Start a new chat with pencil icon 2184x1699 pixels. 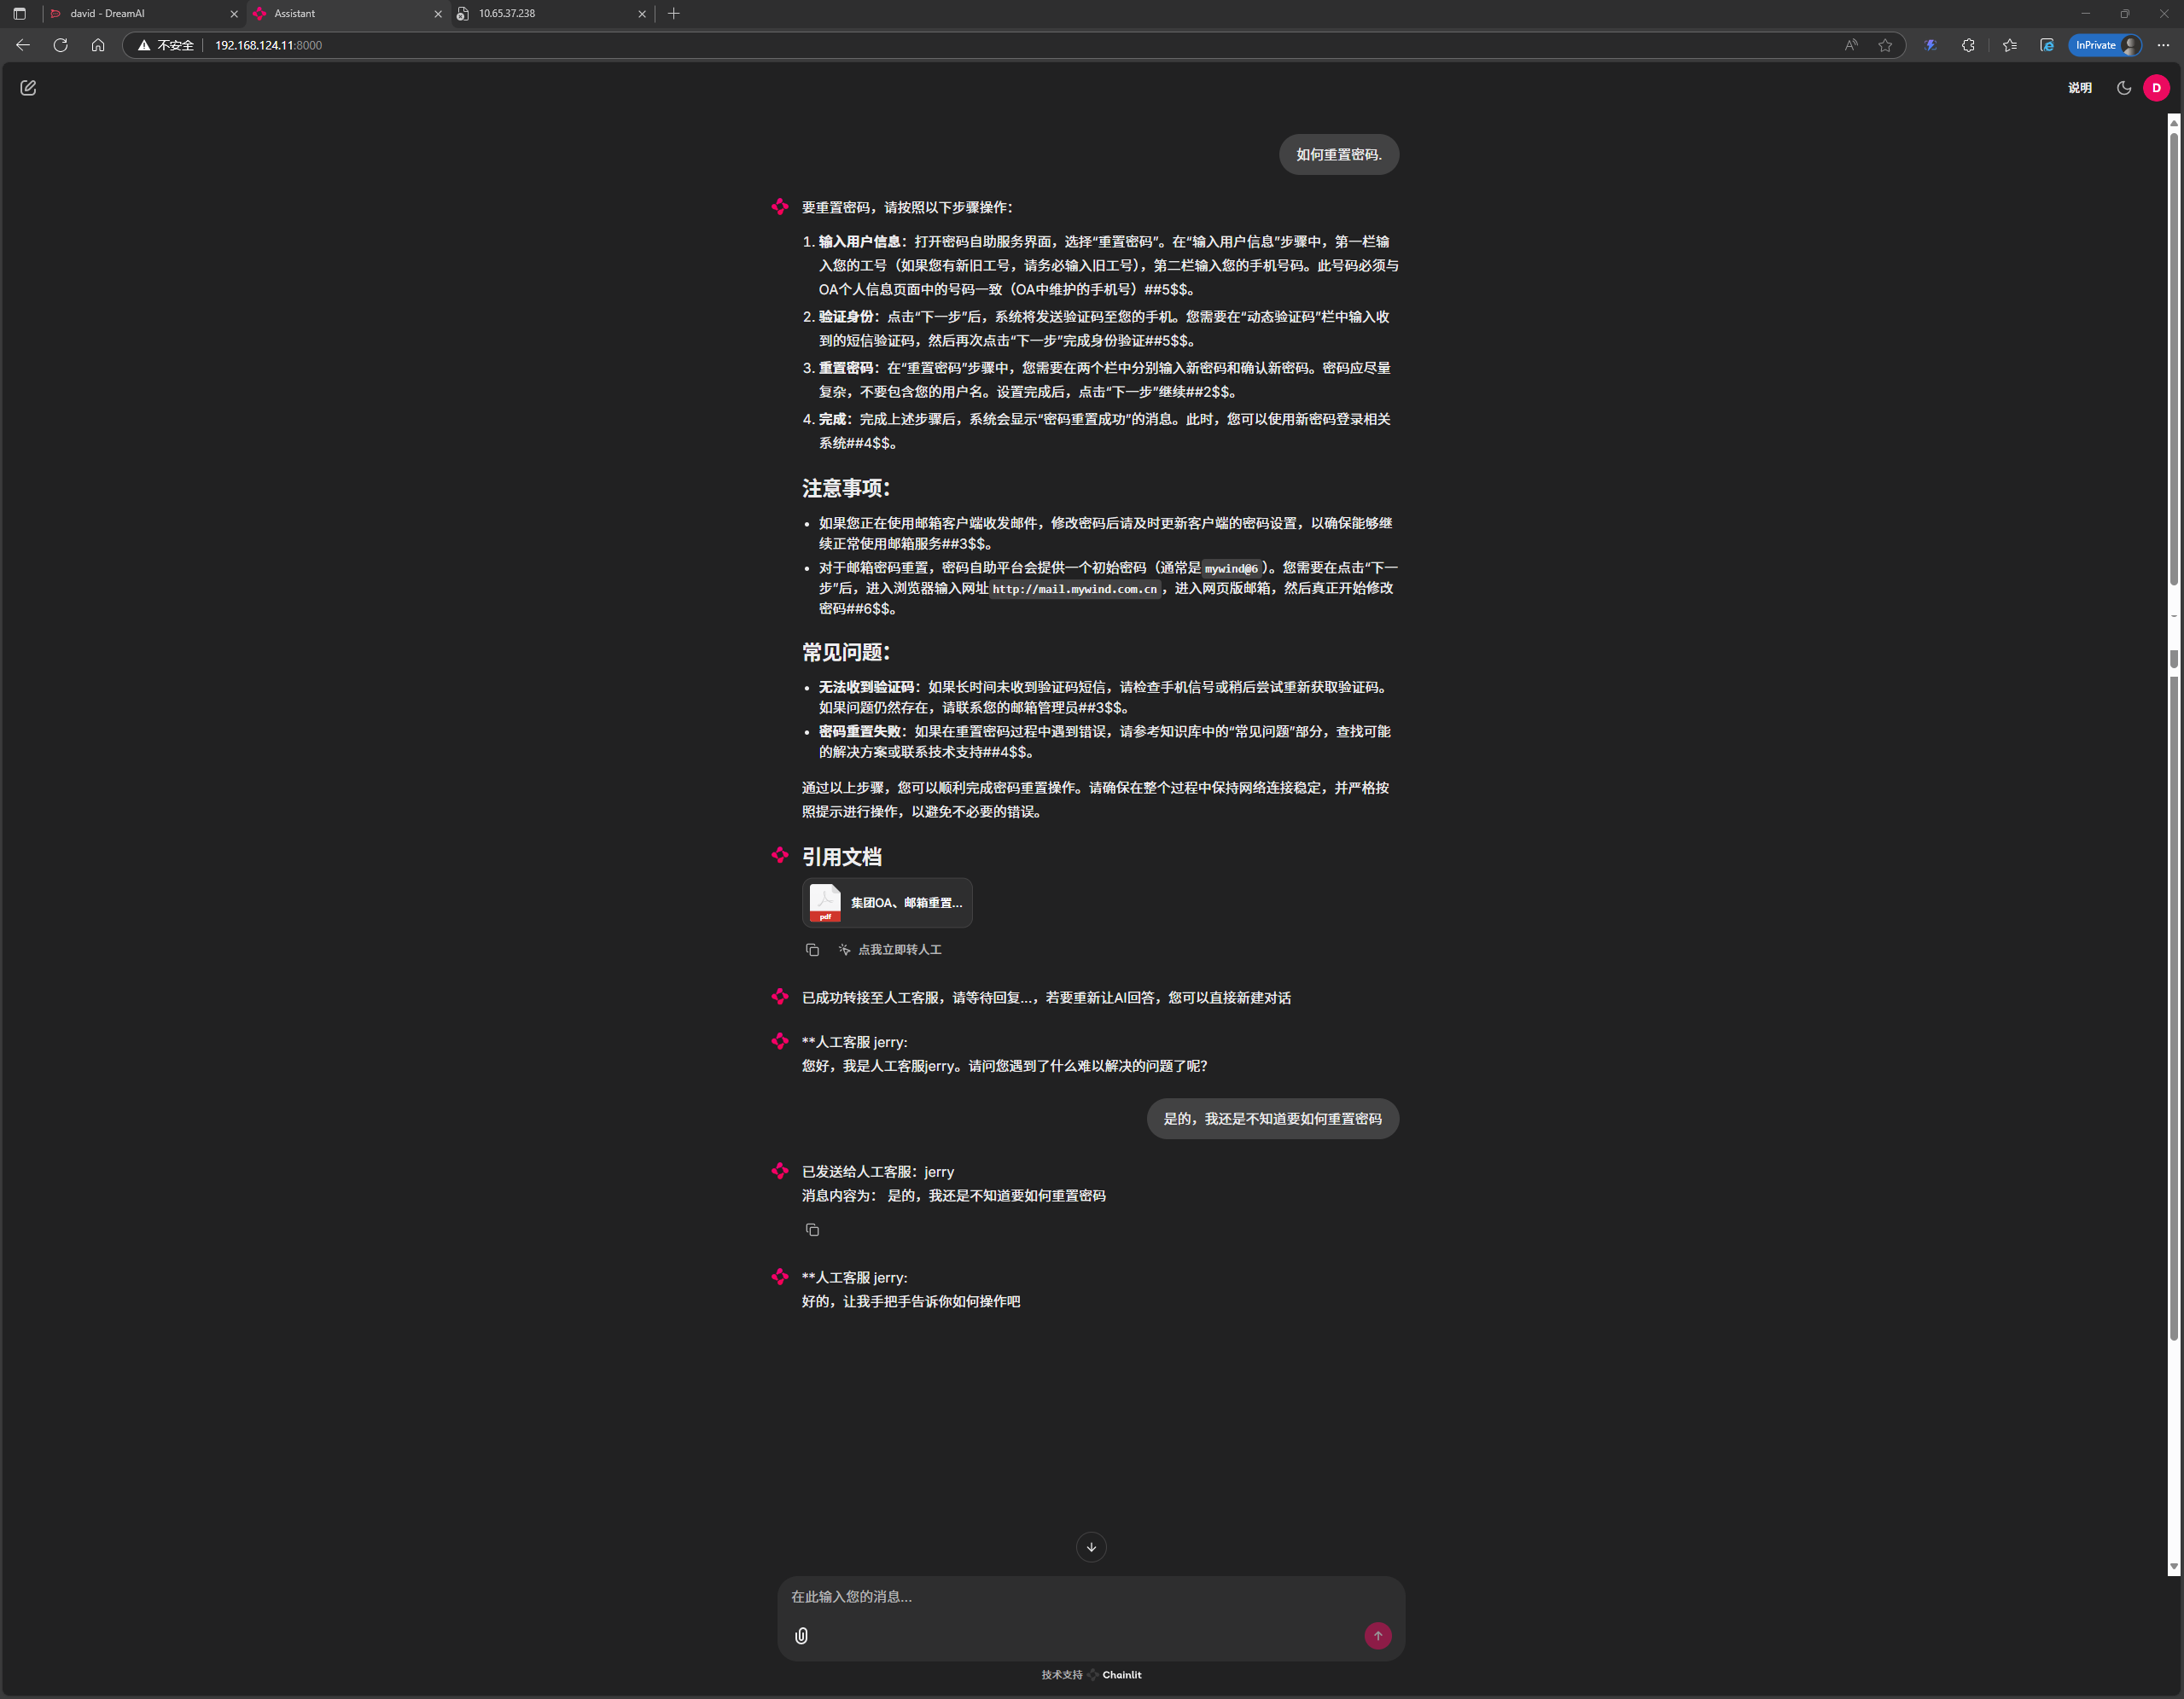pos(28,88)
